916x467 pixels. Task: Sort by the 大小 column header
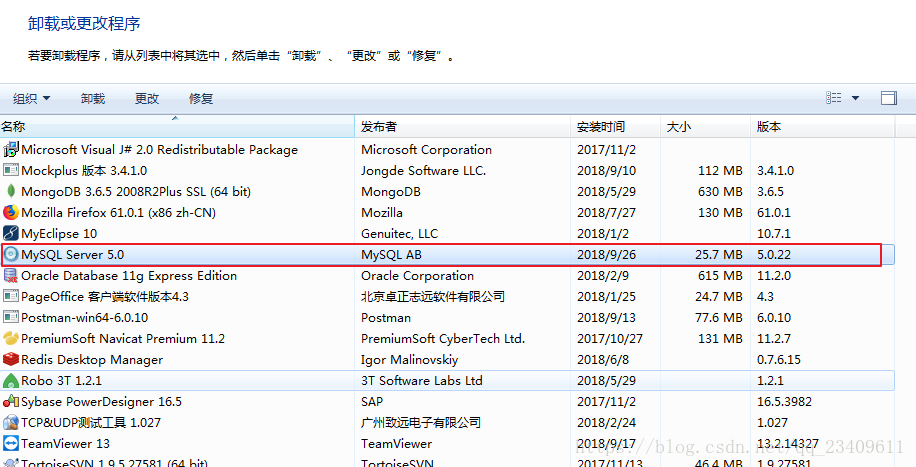pos(706,126)
